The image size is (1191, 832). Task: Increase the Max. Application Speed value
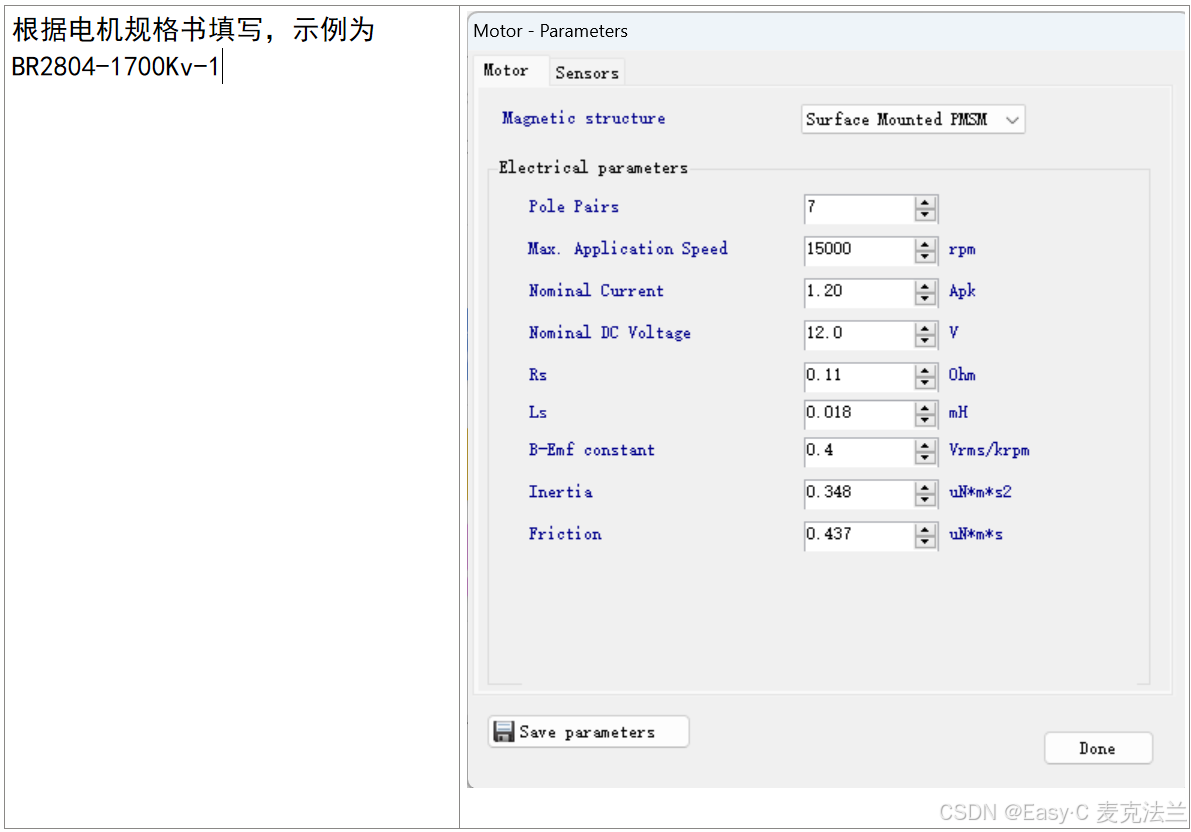tap(926, 246)
